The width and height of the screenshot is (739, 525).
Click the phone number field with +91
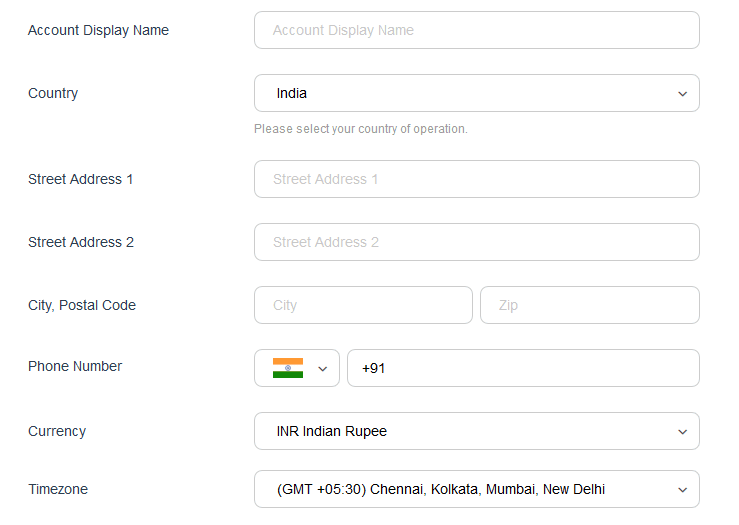tap(523, 368)
